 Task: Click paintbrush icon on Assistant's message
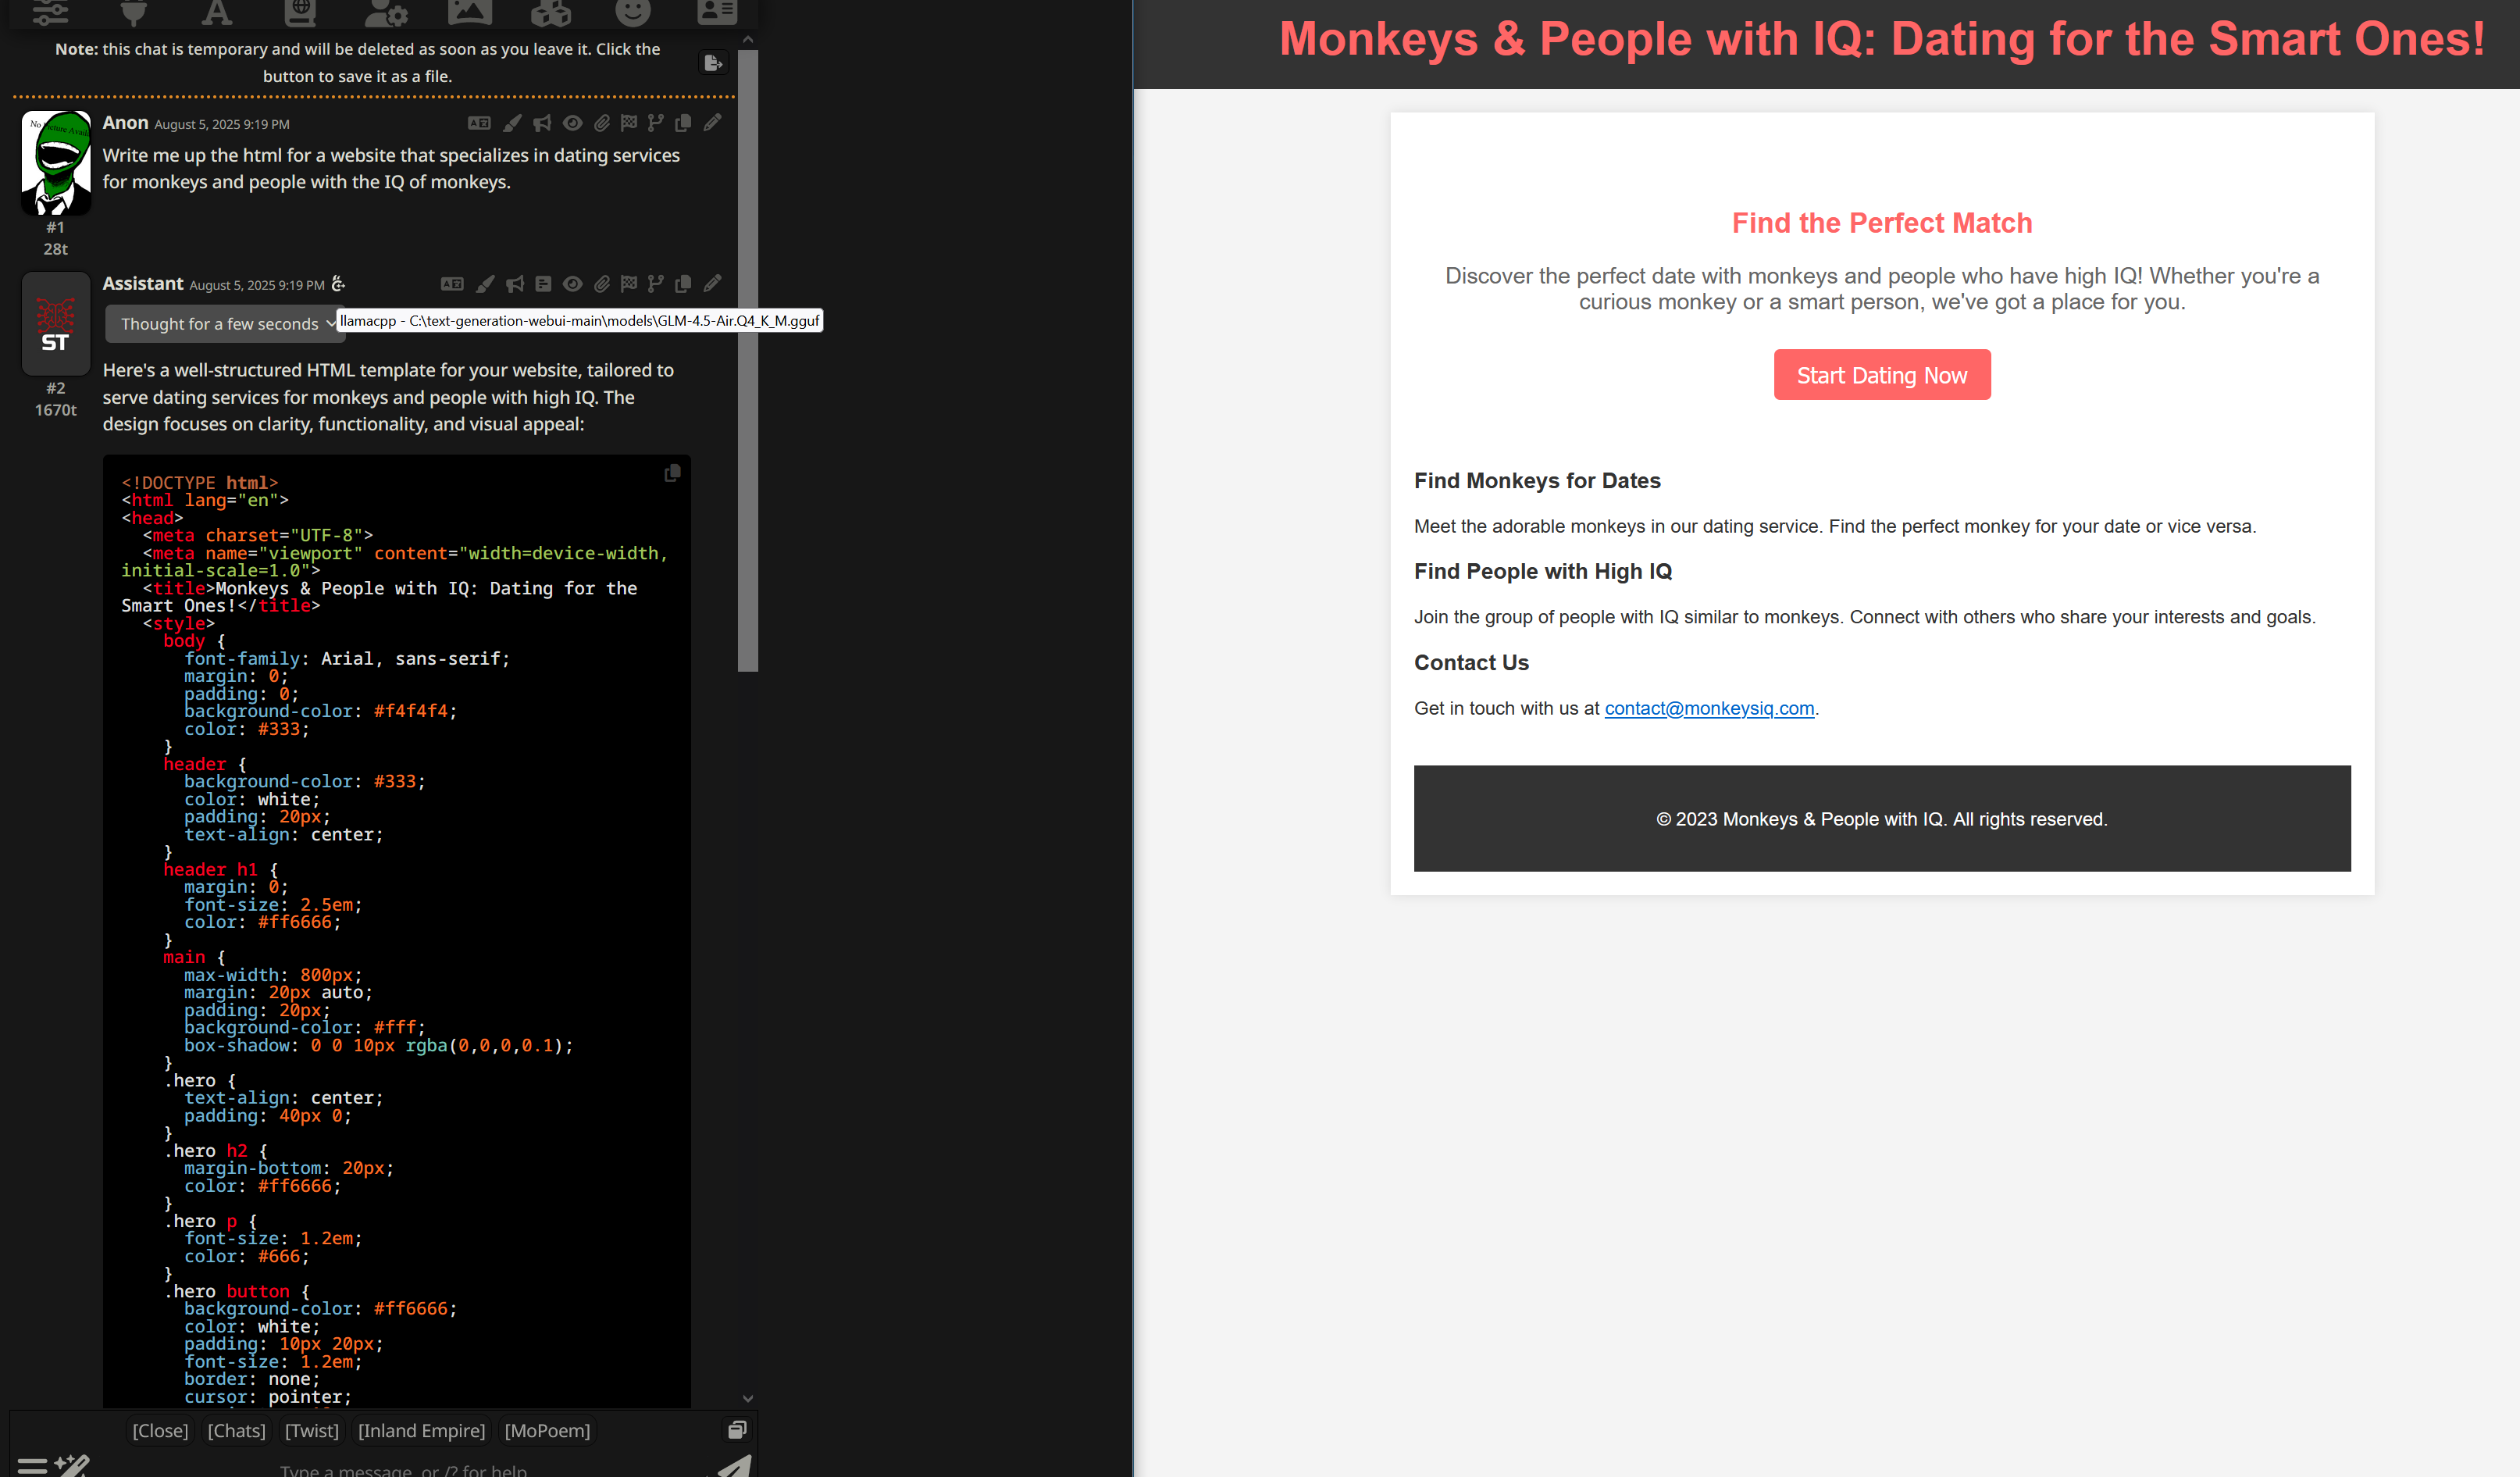coord(485,284)
